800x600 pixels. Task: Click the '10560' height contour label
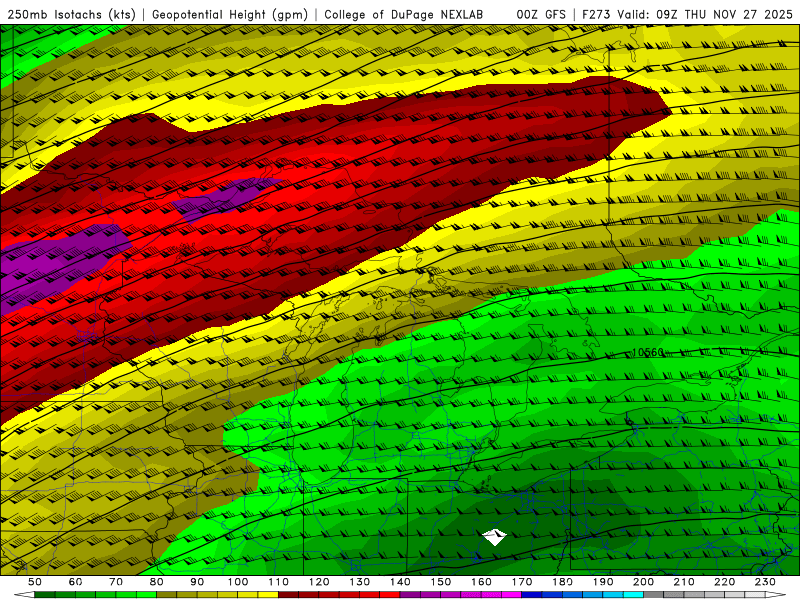(x=648, y=352)
